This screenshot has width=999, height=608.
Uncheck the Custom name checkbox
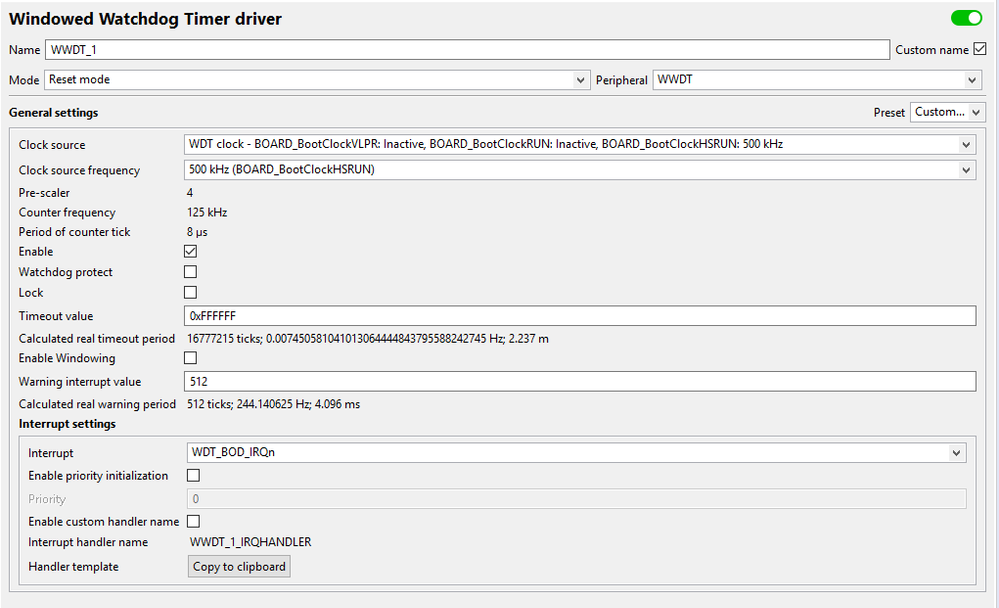(980, 49)
